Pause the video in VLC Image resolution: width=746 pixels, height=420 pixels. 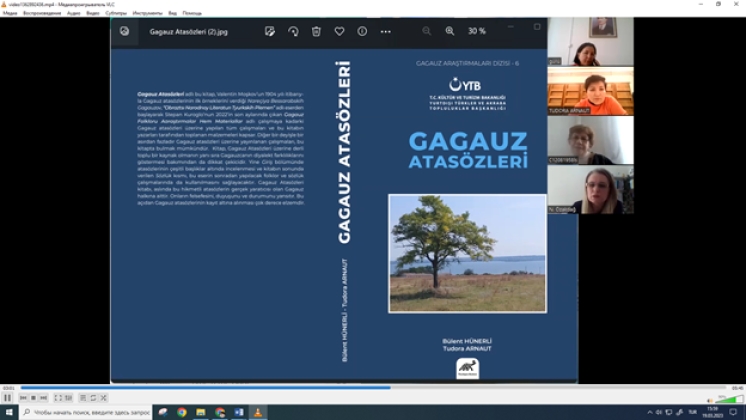[x=7, y=398]
